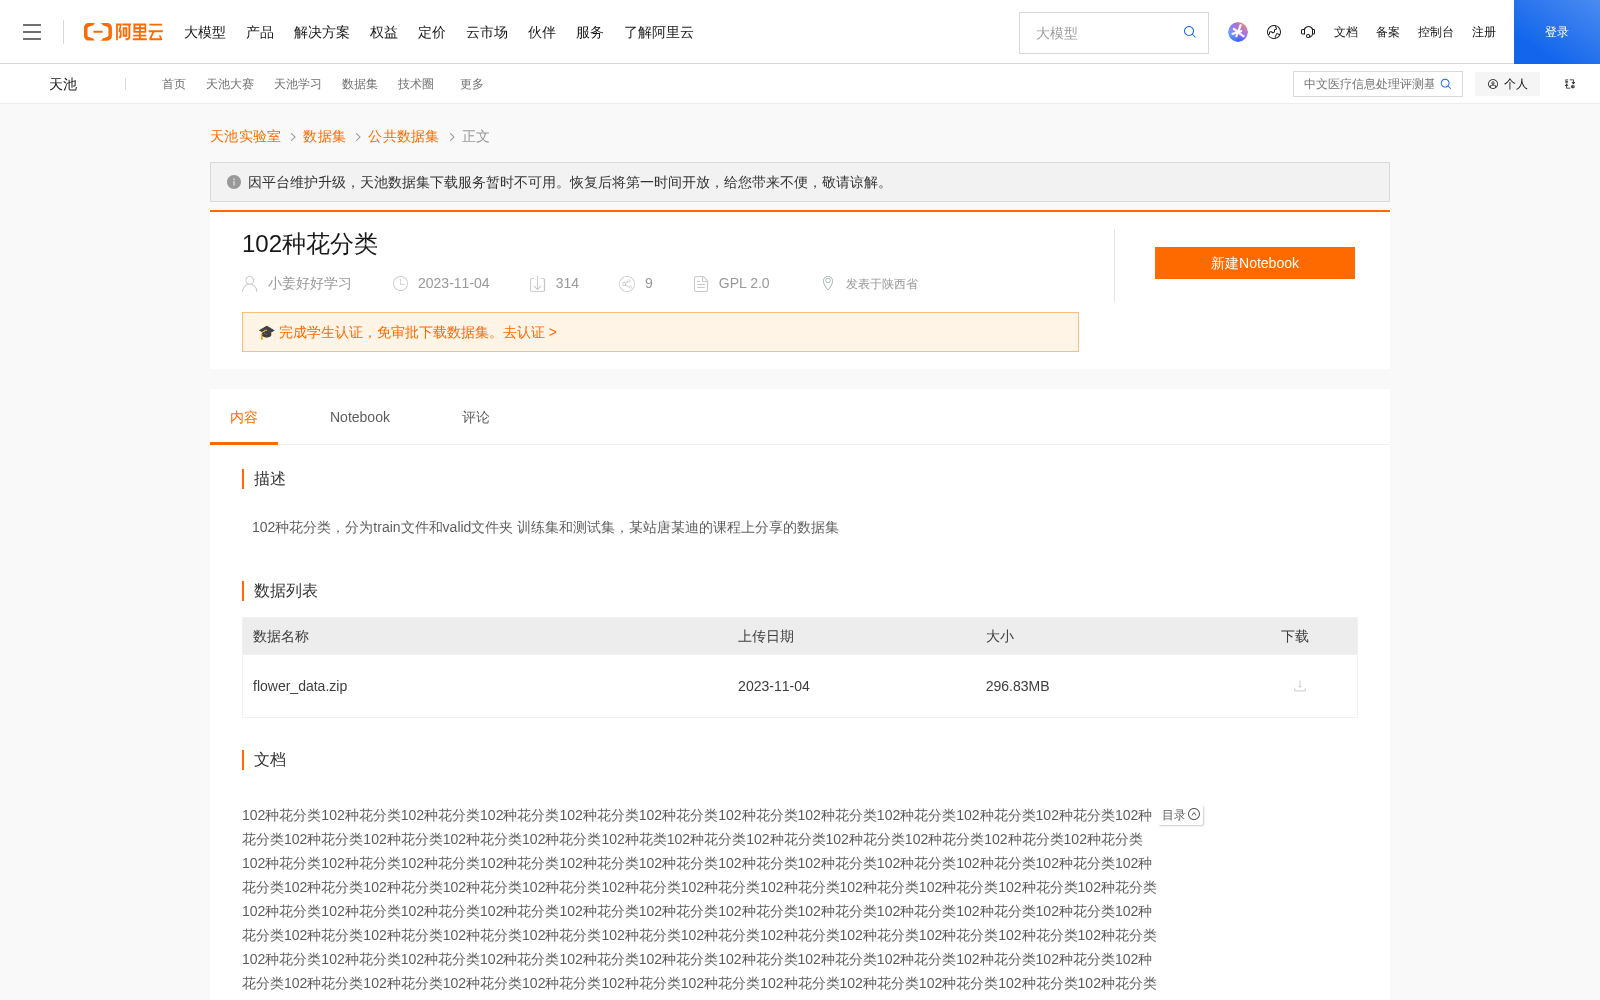Click the Alibaba Cloud logo
Screen dimensions: 1600x1000
(x=123, y=32)
